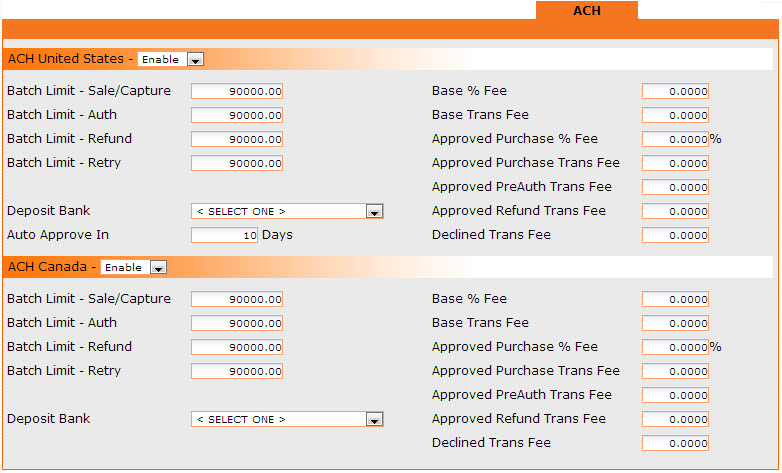782x473 pixels.
Task: Click Canada Batch Limit Sale/Capture field
Action: click(237, 300)
